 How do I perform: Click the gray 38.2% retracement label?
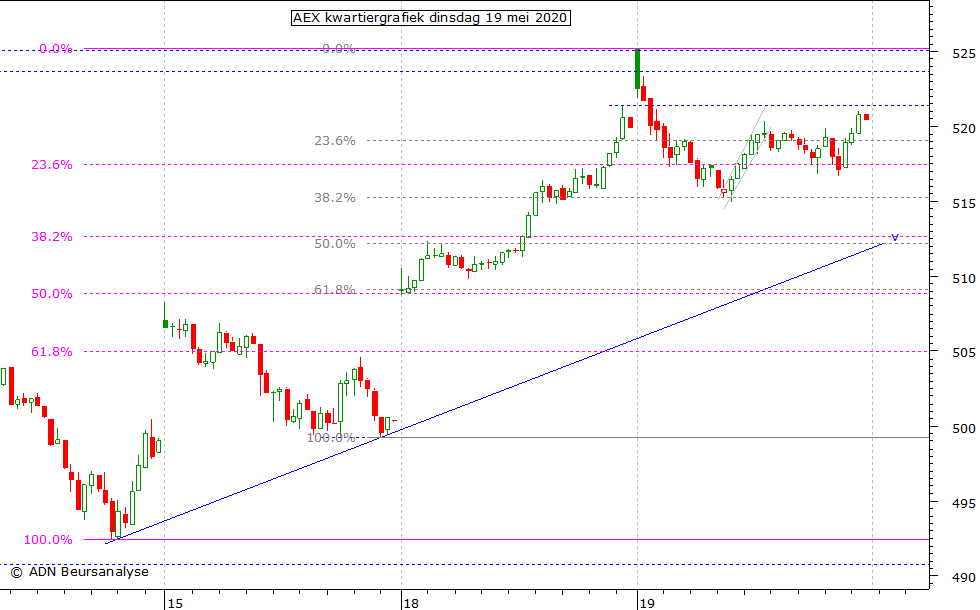[335, 198]
